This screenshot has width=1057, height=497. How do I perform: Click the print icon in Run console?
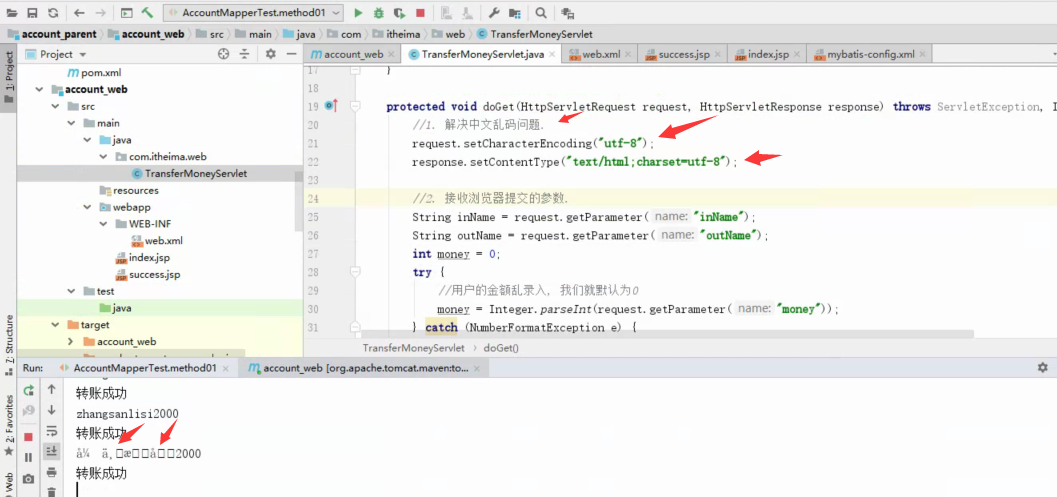51,471
